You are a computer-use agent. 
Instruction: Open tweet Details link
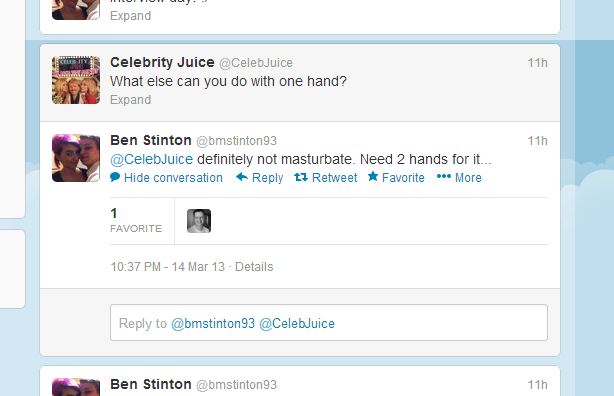(254, 267)
